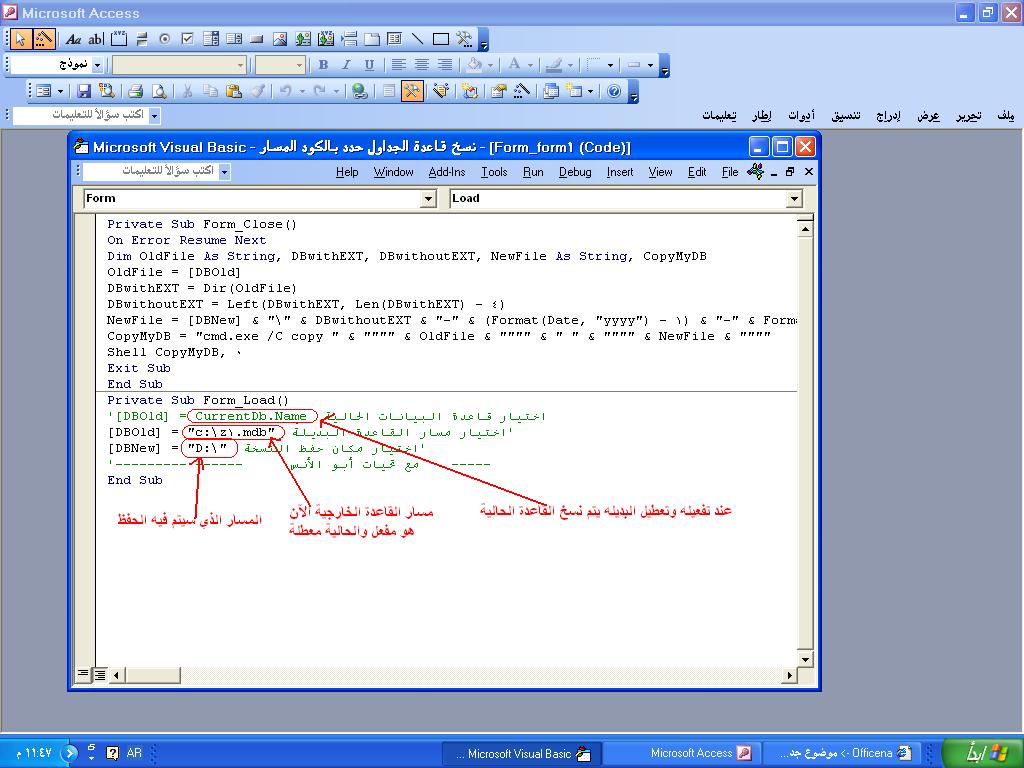The width and height of the screenshot is (1024, 768).
Task: Open the أدوات (Tools) menu in Access
Action: (801, 116)
